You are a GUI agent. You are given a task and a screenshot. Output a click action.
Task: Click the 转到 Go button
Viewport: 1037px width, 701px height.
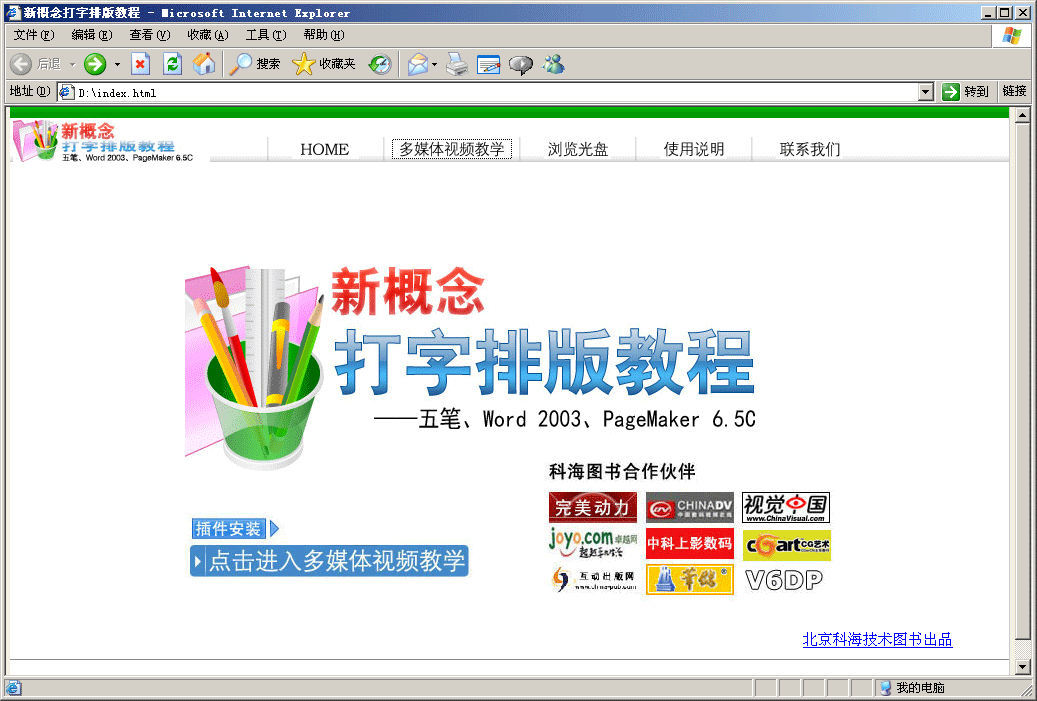(x=965, y=92)
